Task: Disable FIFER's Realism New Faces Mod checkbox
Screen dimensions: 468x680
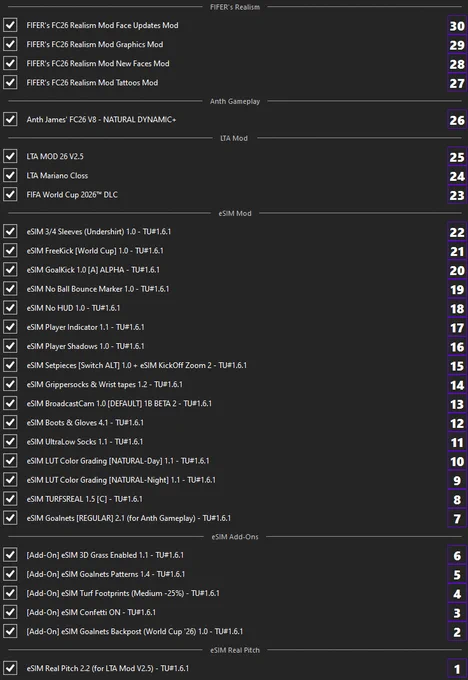Action: (10, 63)
